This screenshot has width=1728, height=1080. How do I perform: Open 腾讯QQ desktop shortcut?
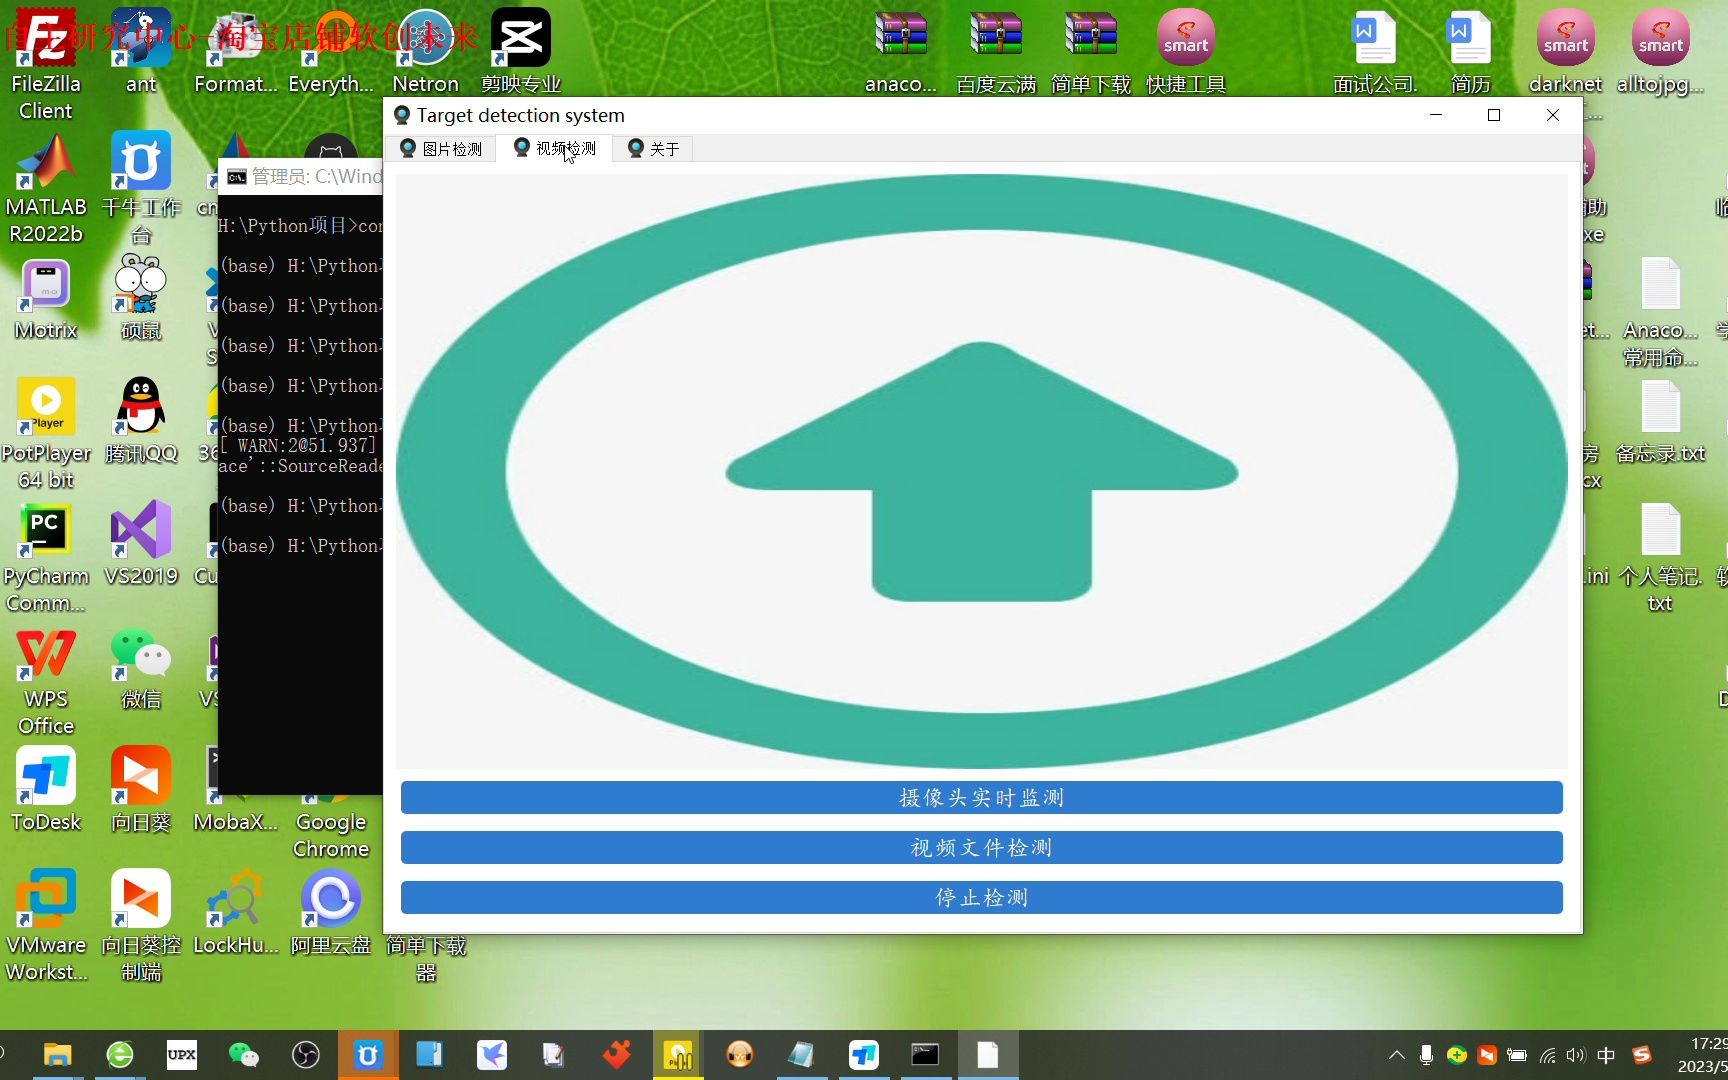141,421
